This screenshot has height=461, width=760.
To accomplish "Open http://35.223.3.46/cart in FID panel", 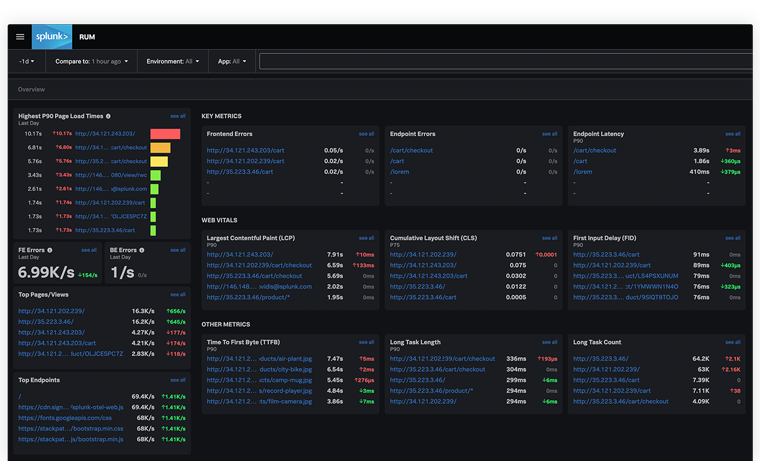I will (606, 254).
